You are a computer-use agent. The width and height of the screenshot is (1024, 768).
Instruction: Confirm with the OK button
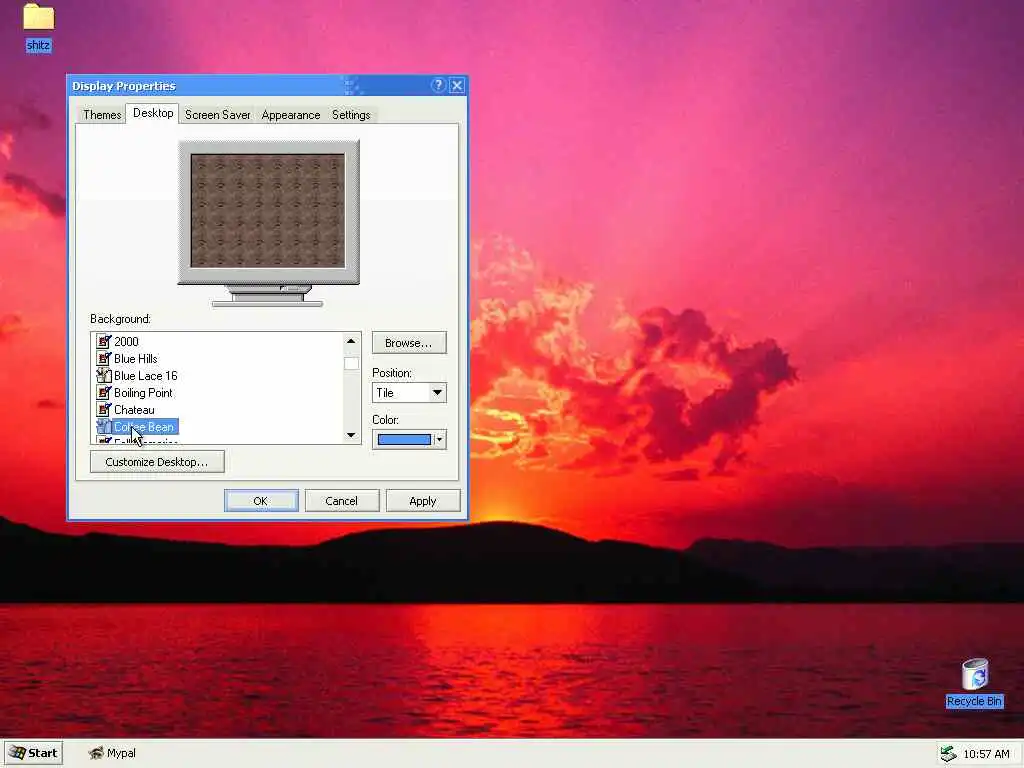261,501
